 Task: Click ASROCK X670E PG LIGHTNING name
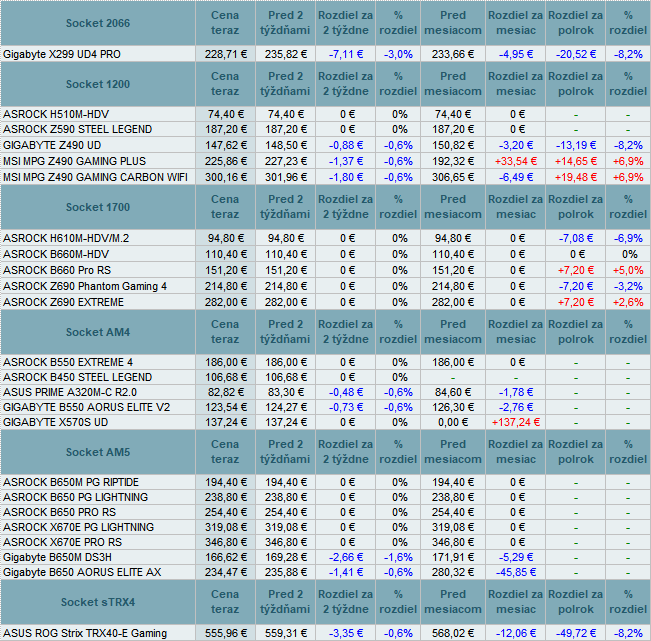click(78, 527)
